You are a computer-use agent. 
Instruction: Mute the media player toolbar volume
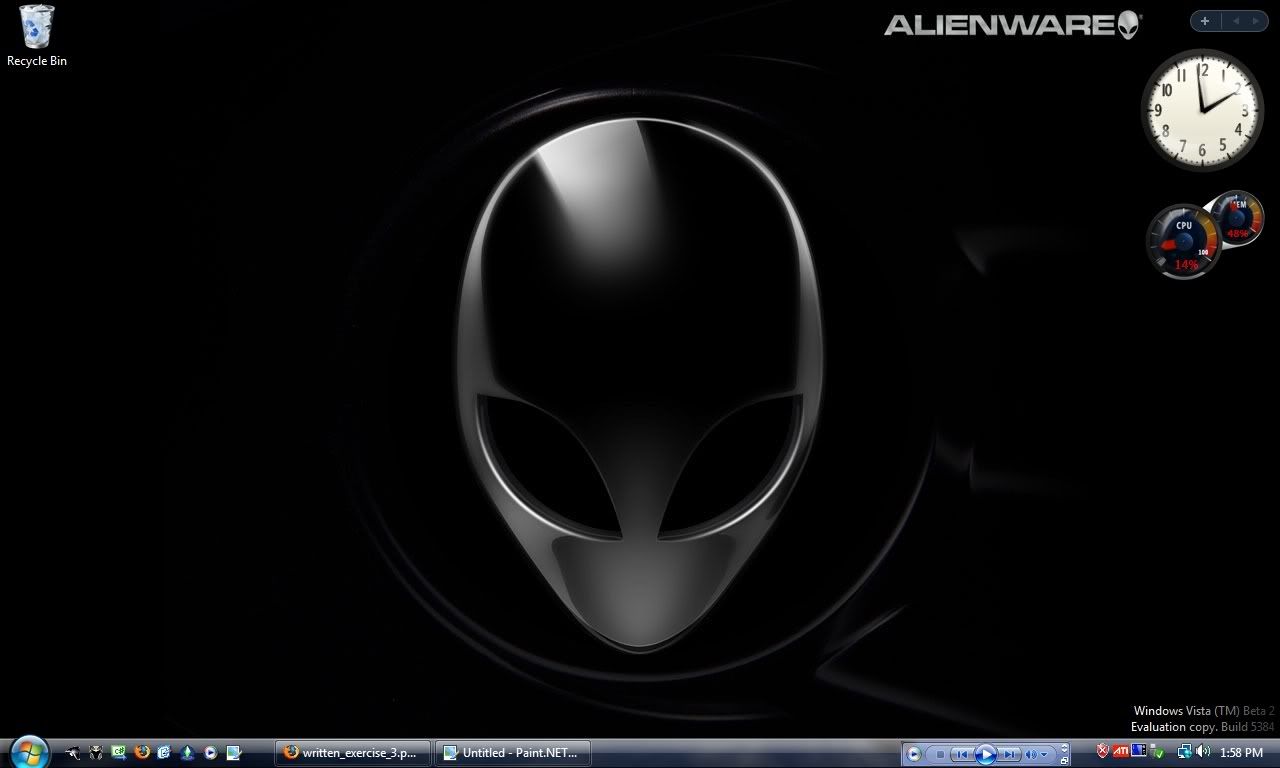[x=1030, y=754]
